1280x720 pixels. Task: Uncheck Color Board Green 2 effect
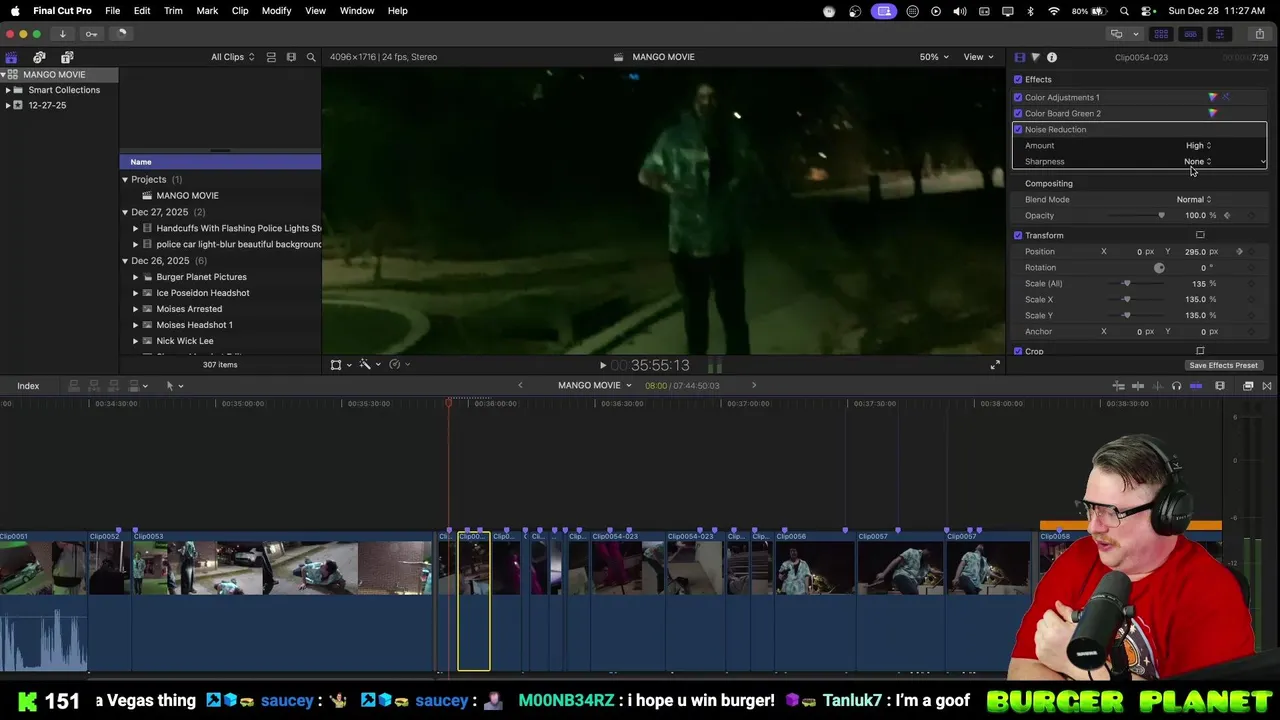point(1018,113)
